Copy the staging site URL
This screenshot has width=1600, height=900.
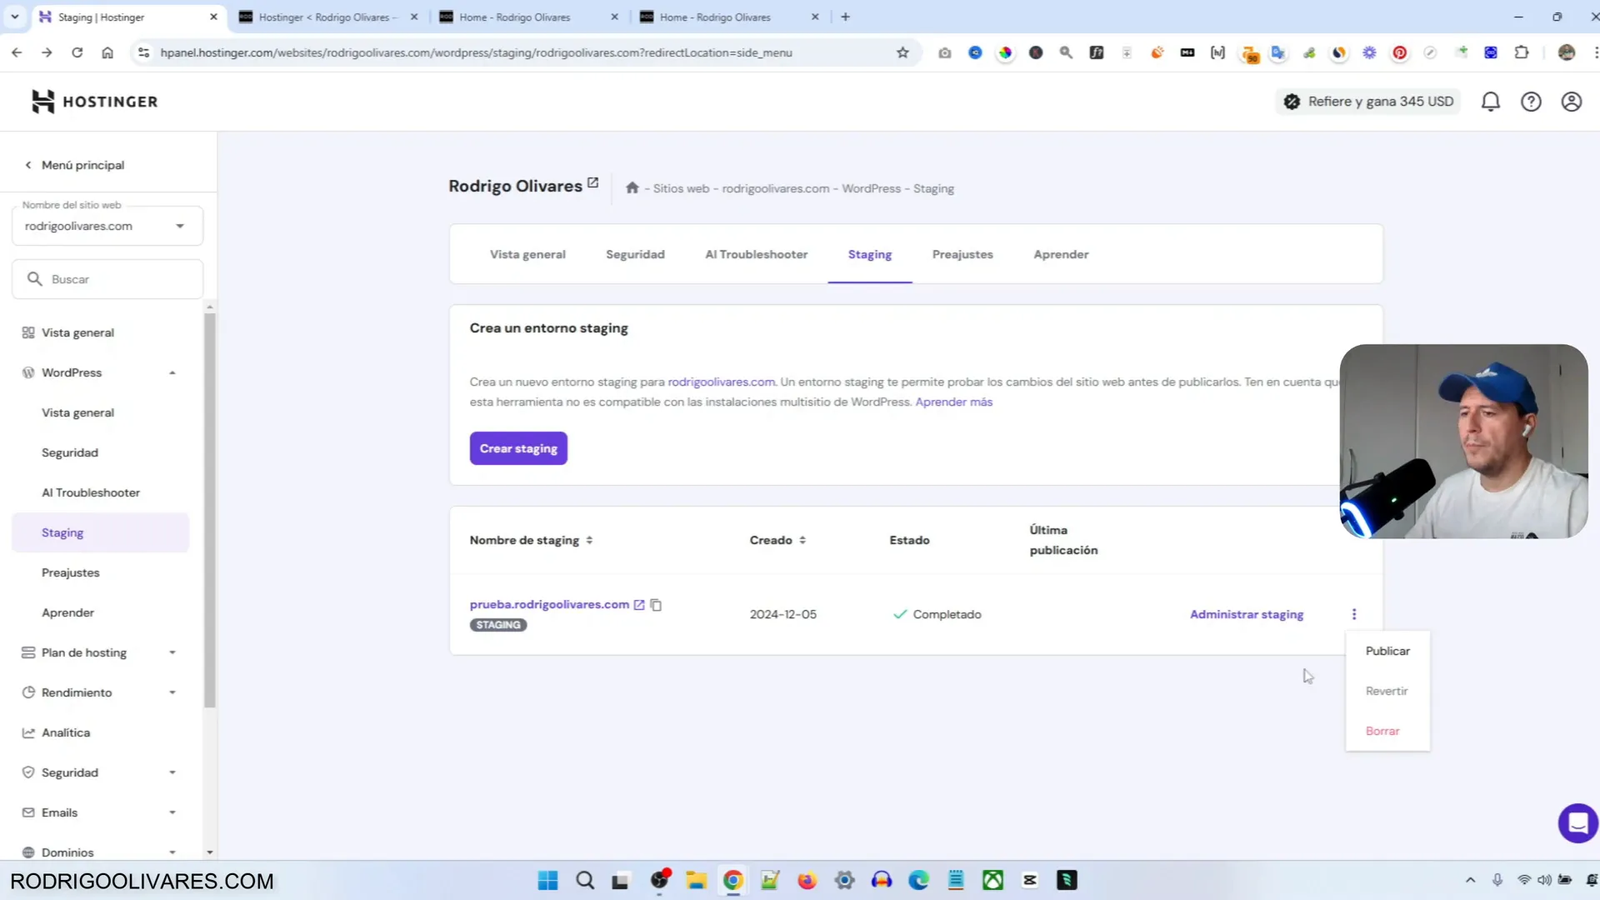656,604
